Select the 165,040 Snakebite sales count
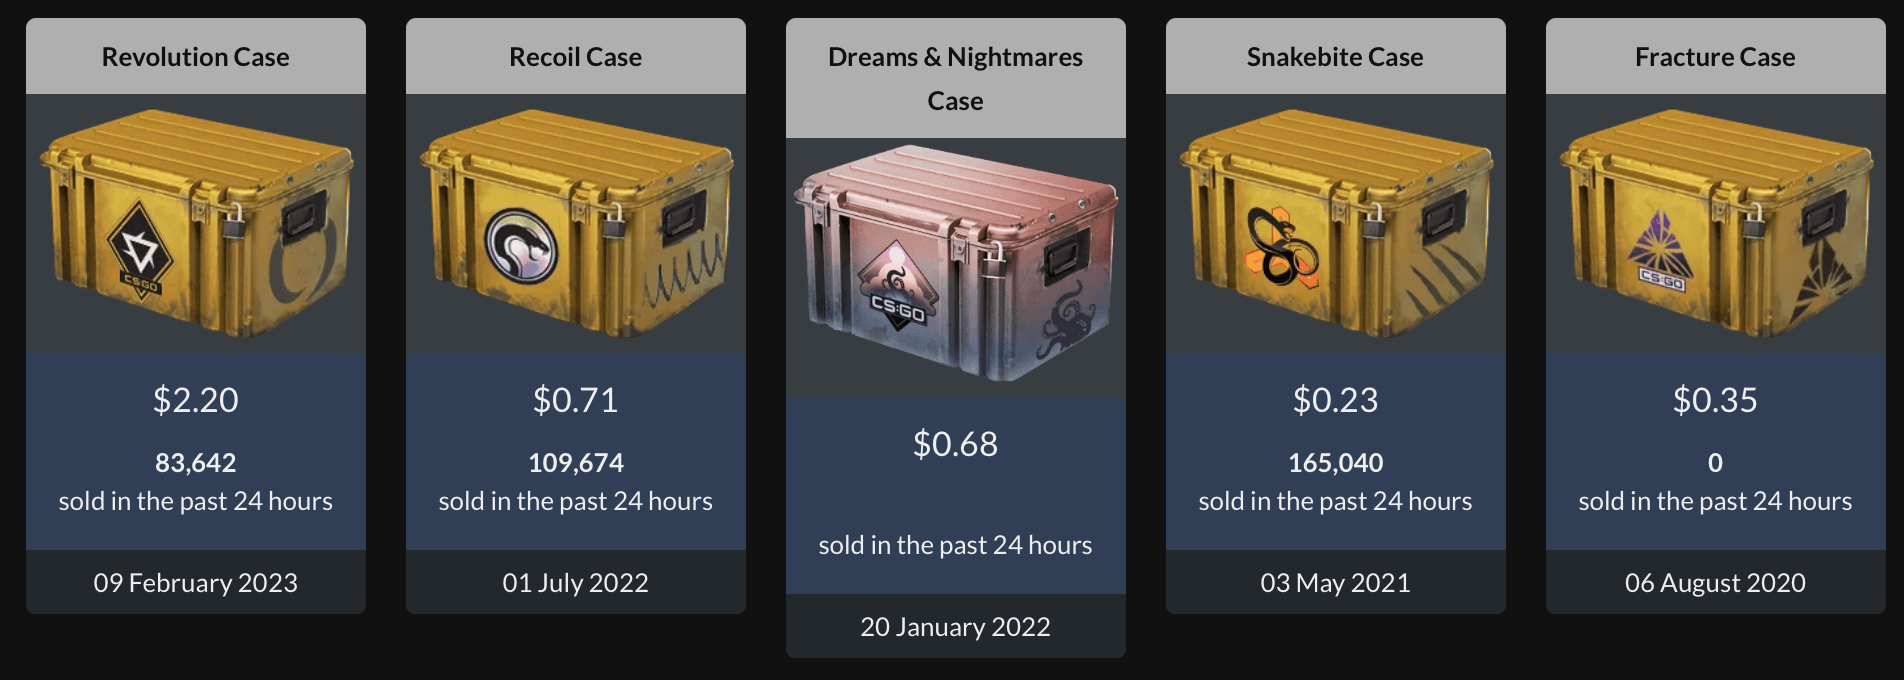The height and width of the screenshot is (680, 1904). (x=1335, y=463)
